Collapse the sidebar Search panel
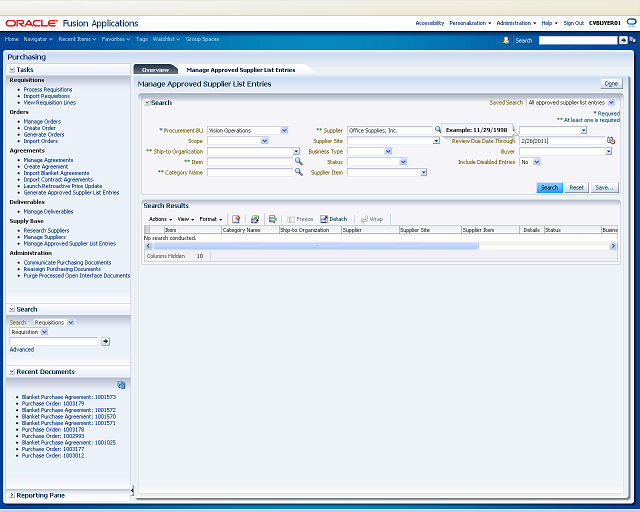Image resolution: width=640 pixels, height=512 pixels. (12, 309)
